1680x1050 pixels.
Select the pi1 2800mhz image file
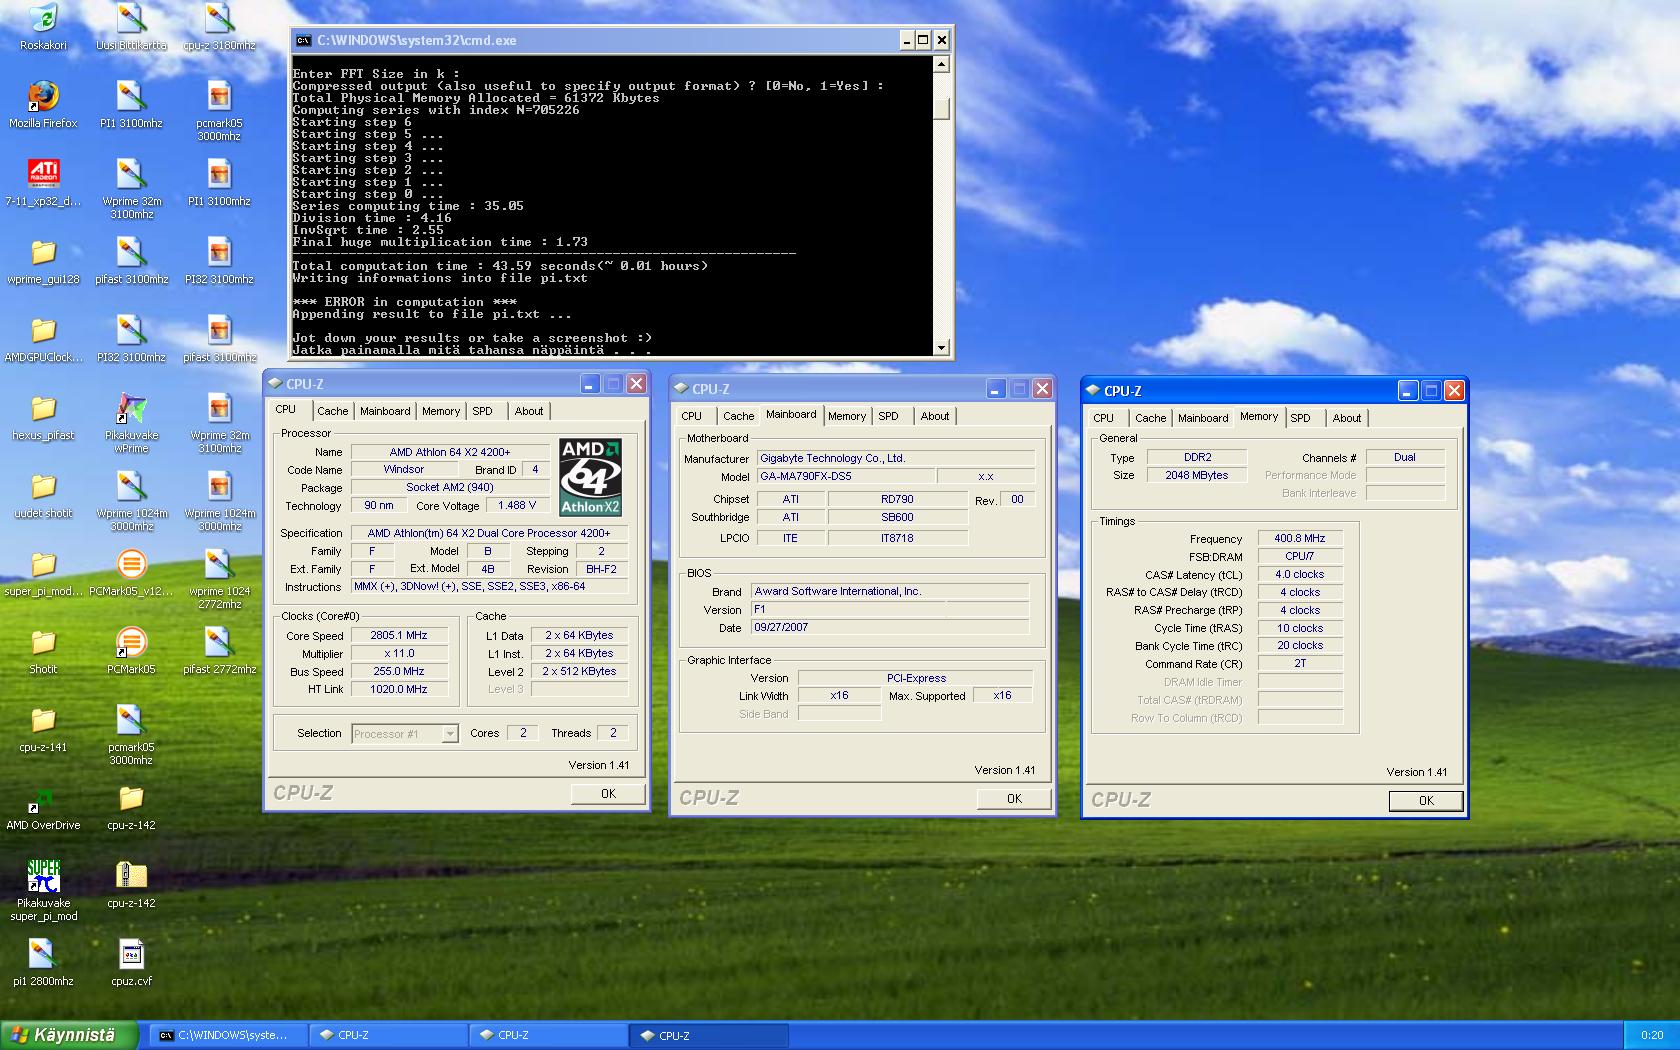pos(43,954)
